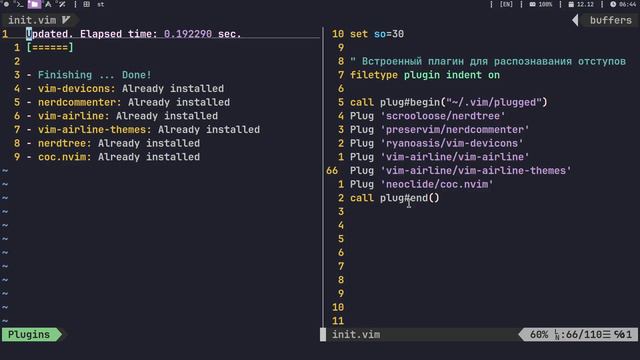Select the nerdtree: Already installed entry
Viewport: 640px width, 360px height.
(x=113, y=143)
